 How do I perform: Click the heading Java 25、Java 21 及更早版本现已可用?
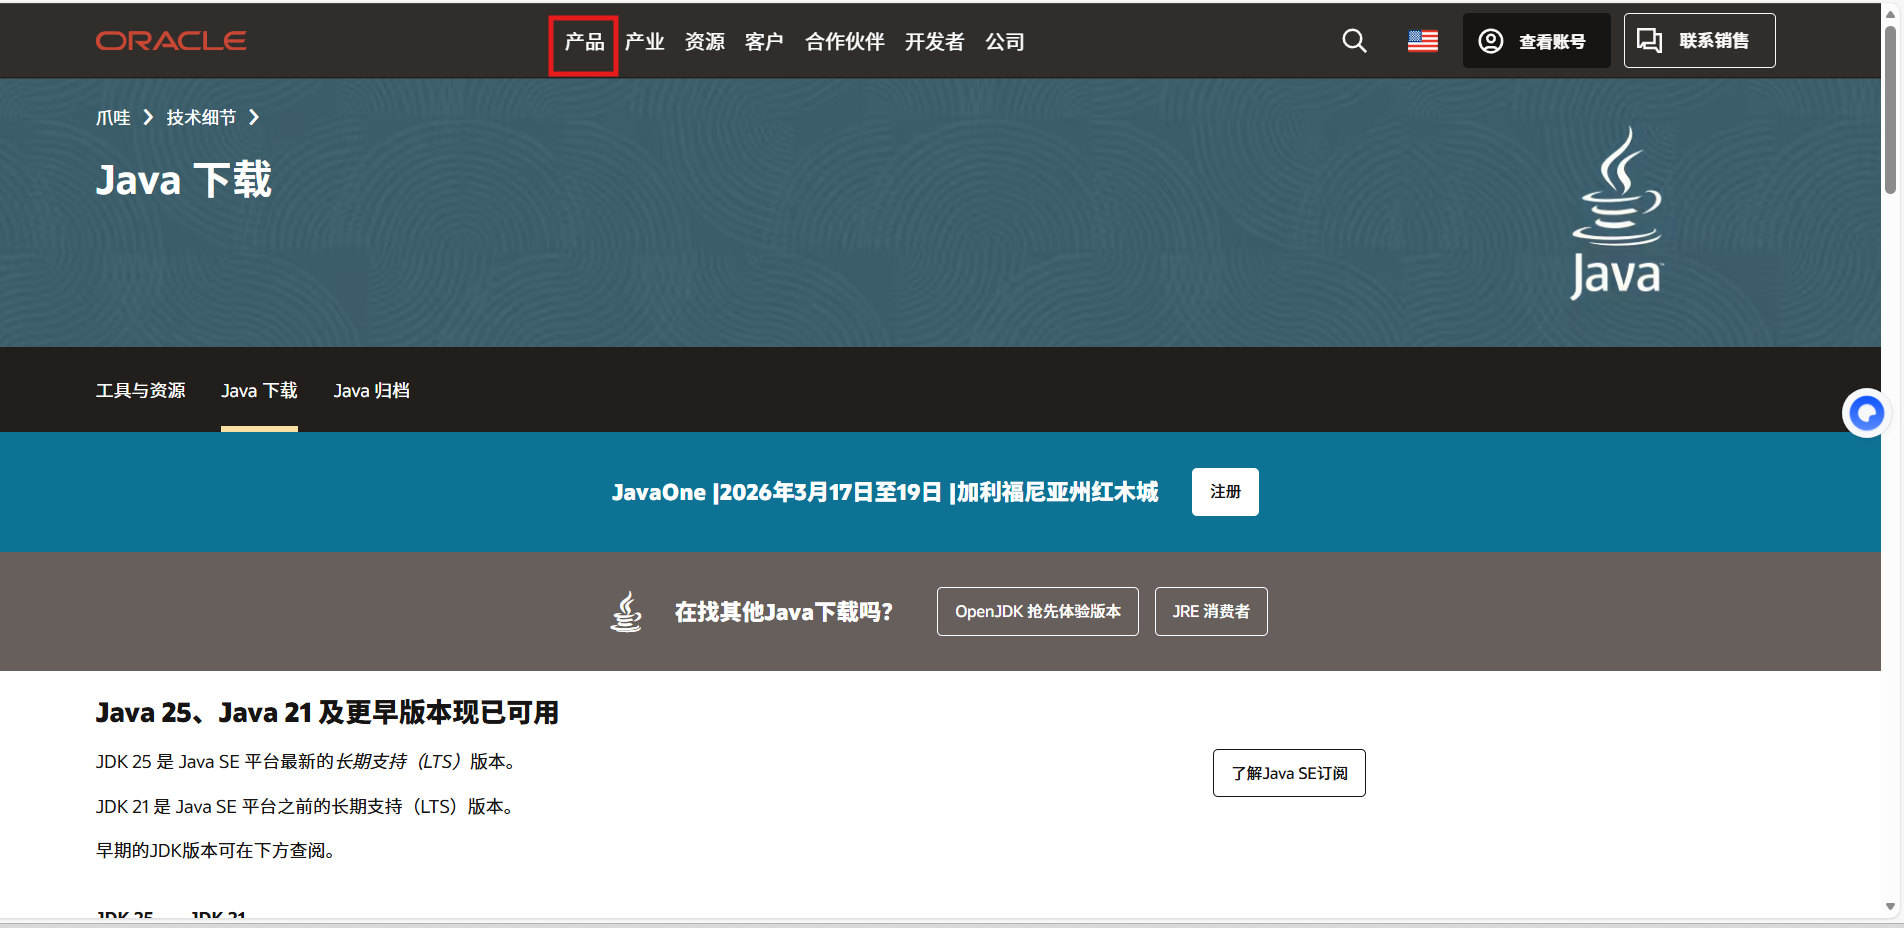tap(327, 712)
